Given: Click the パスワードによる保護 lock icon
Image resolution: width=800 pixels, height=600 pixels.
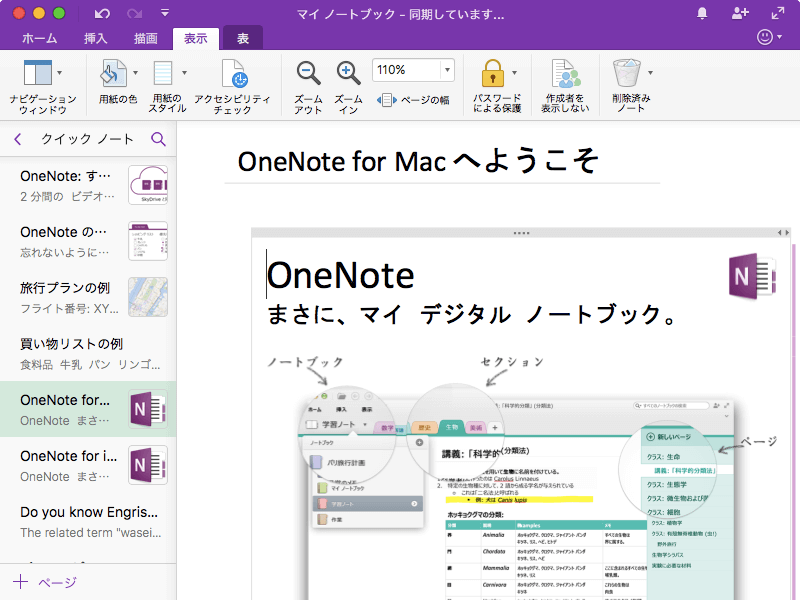Looking at the screenshot, I should tap(492, 73).
